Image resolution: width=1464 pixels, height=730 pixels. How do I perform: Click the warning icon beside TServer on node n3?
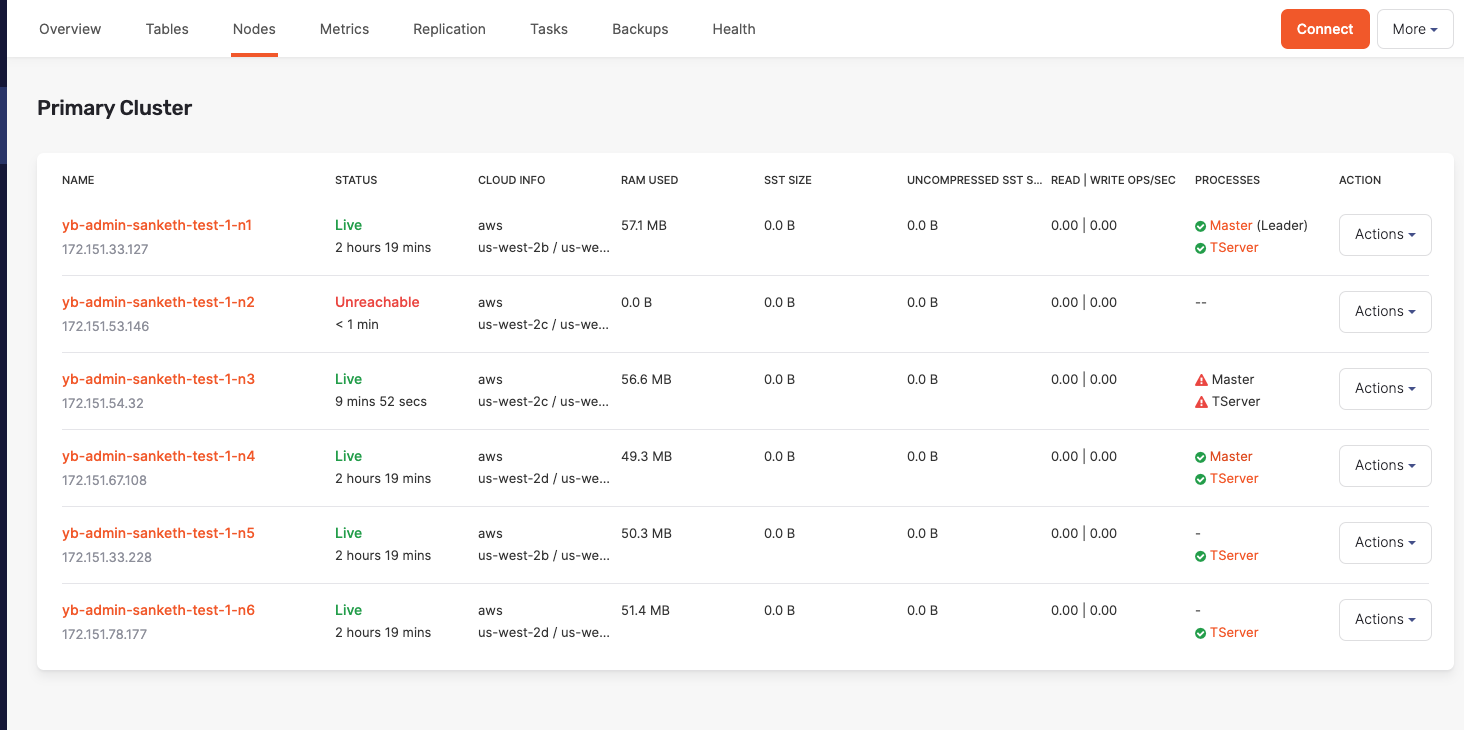(1200, 401)
